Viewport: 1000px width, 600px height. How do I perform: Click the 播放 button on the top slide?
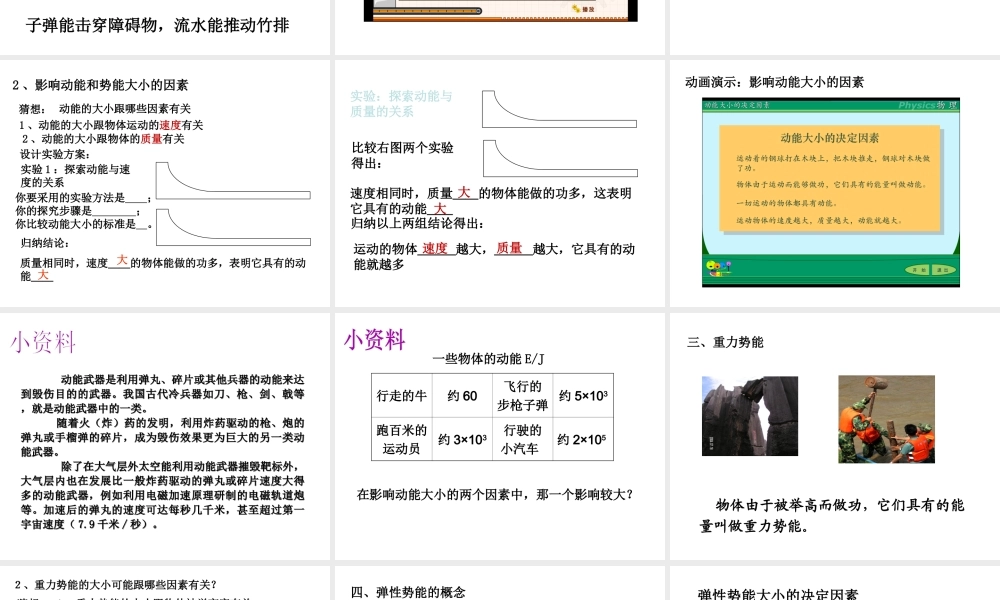pos(584,9)
